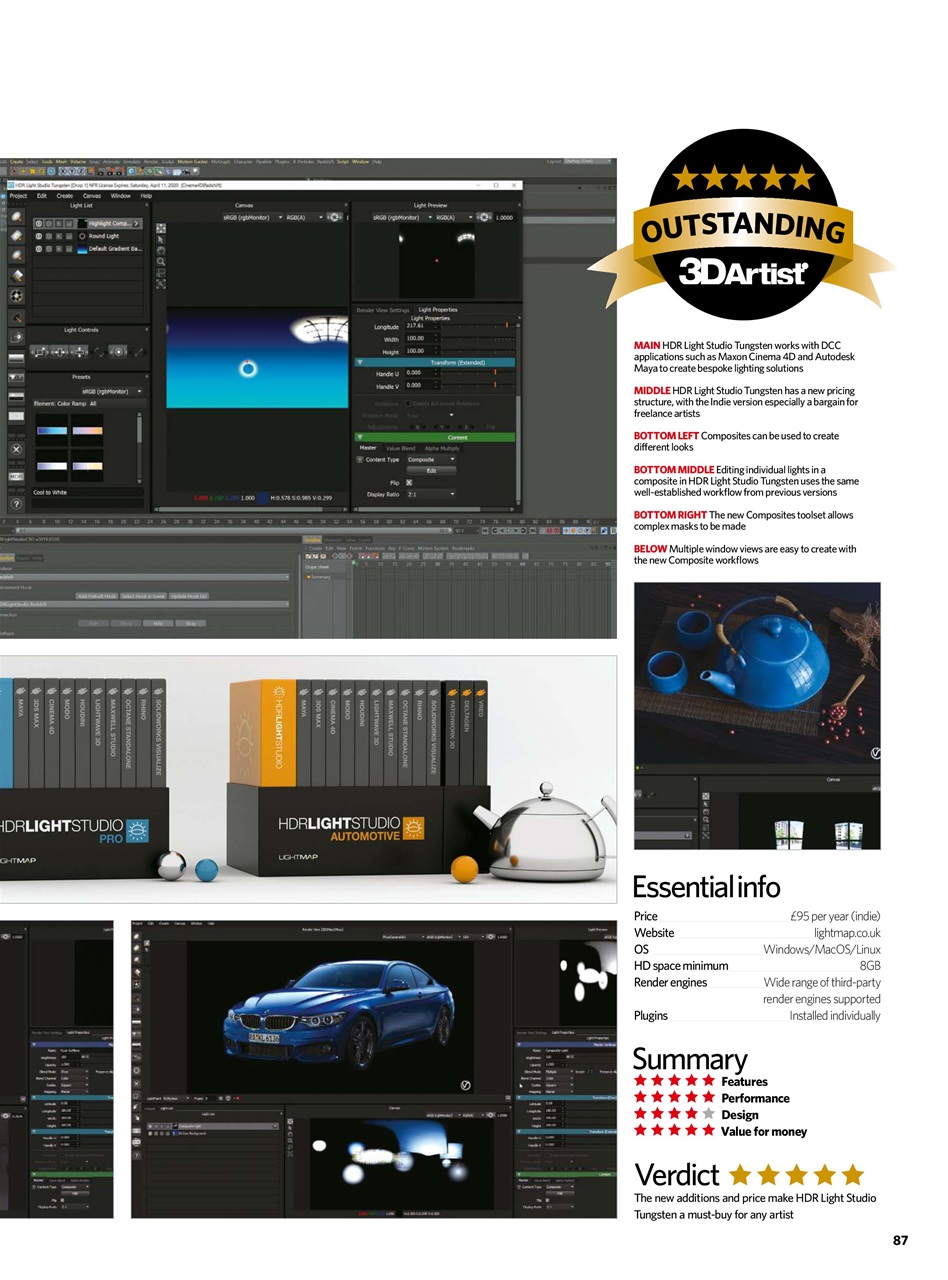
Task: Collapse the Transform (Extended) section
Action: pos(360,361)
